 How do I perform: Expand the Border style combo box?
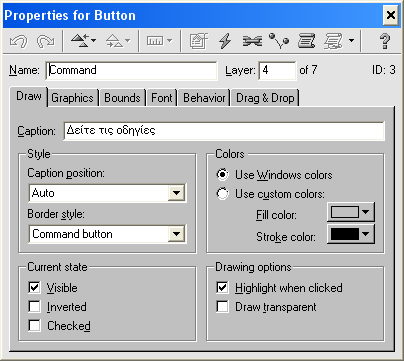click(176, 234)
